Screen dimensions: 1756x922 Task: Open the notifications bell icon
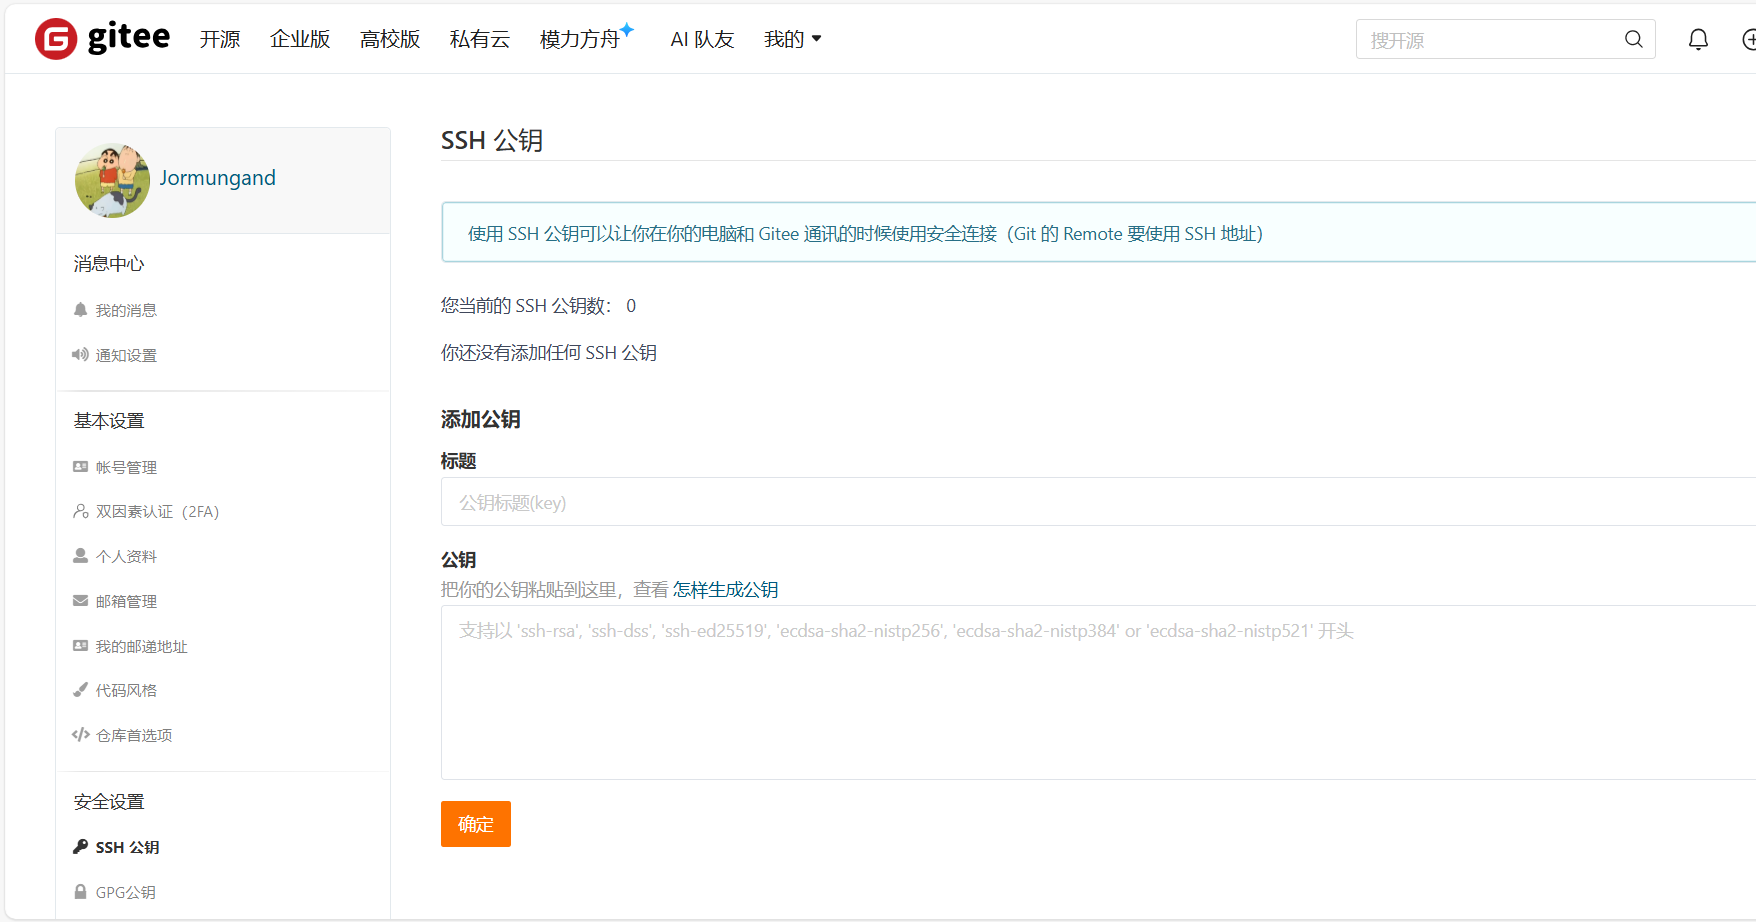click(1698, 39)
